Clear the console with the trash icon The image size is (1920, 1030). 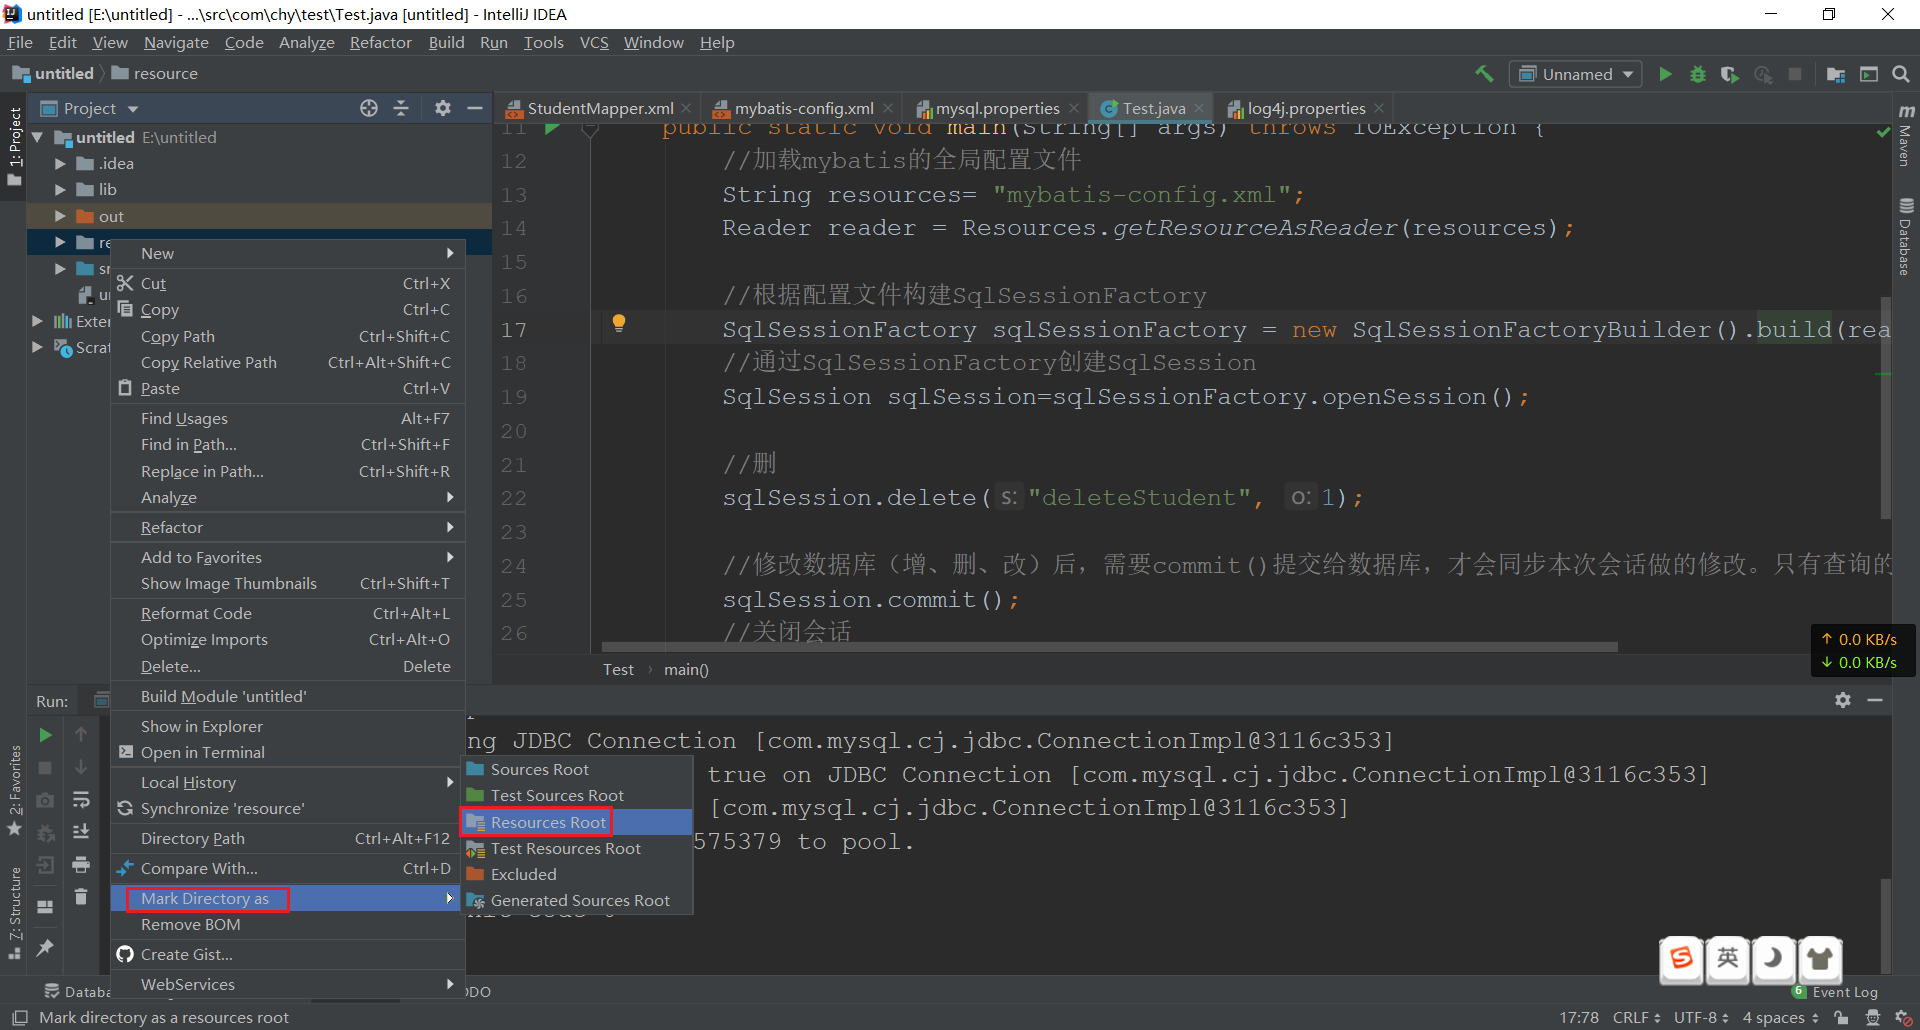[81, 897]
